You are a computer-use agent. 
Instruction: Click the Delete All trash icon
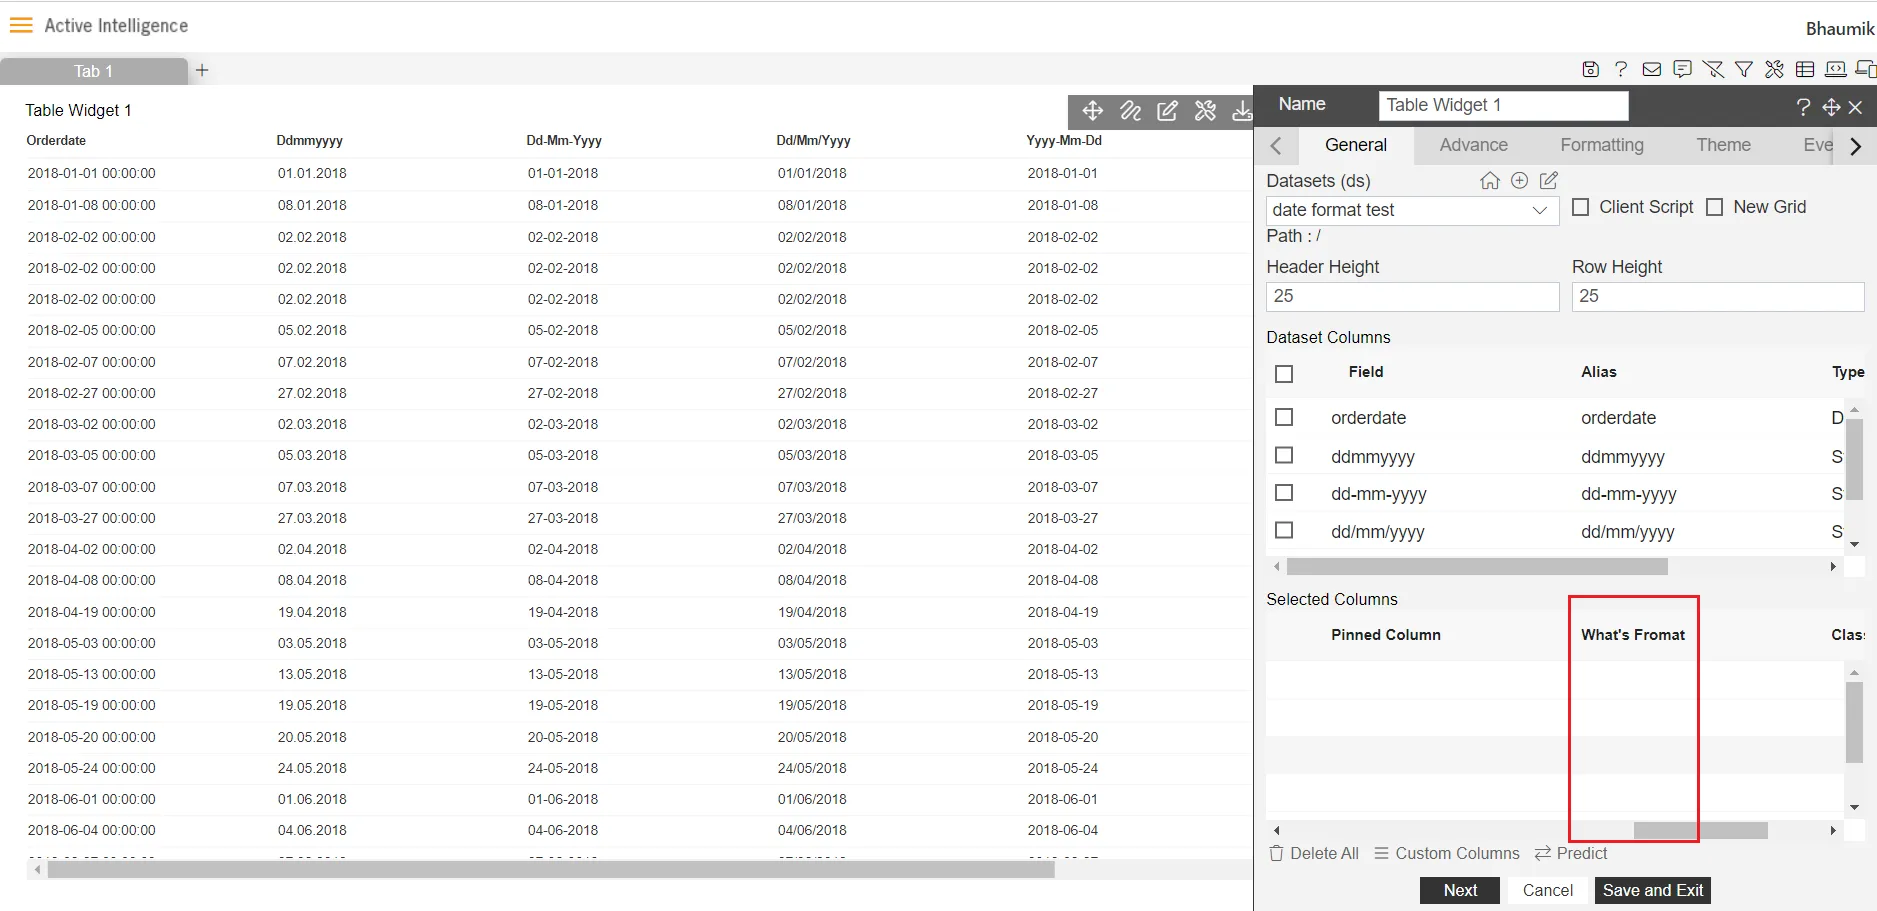click(x=1276, y=853)
